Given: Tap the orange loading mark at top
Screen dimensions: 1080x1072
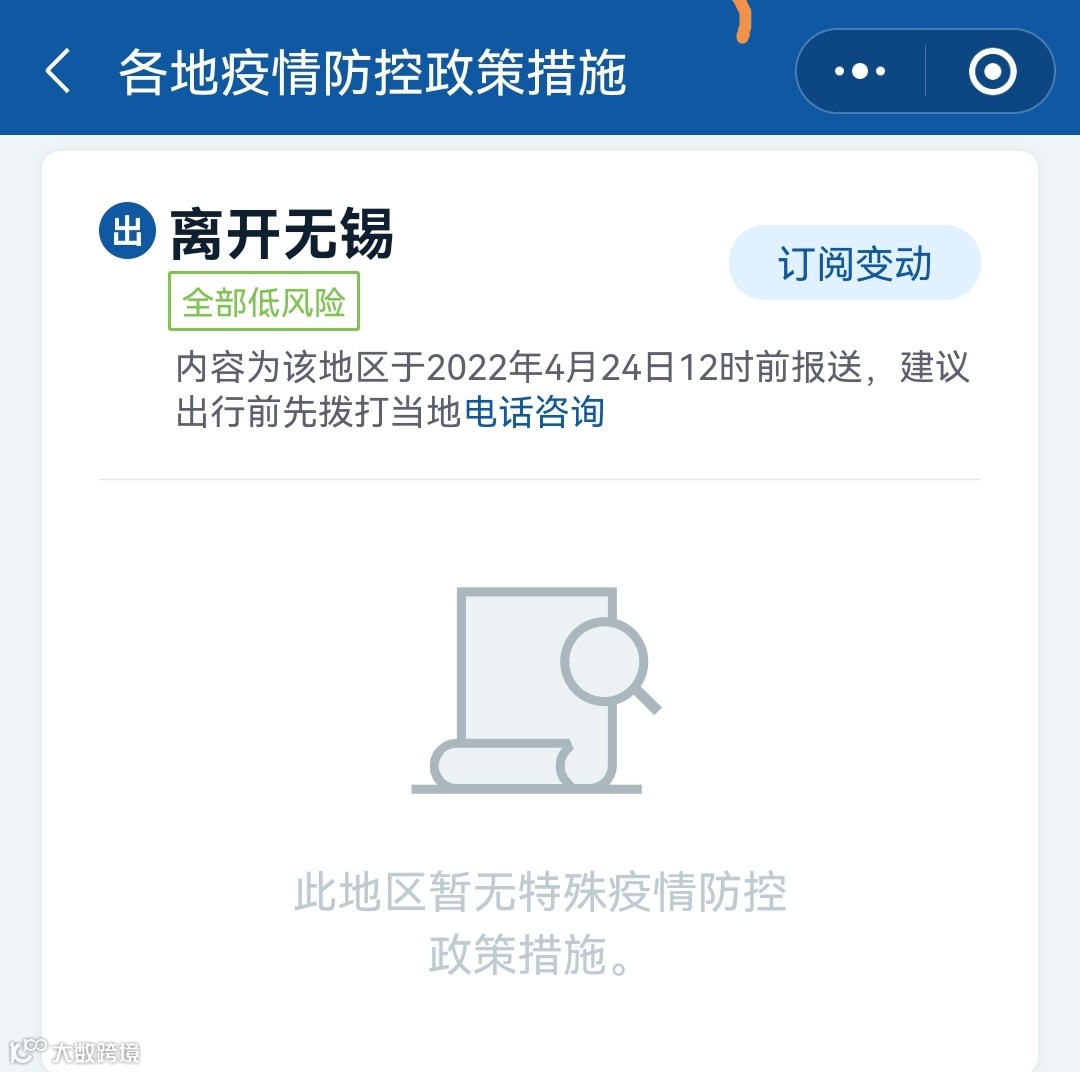Looking at the screenshot, I should pyautogui.click(x=742, y=21).
